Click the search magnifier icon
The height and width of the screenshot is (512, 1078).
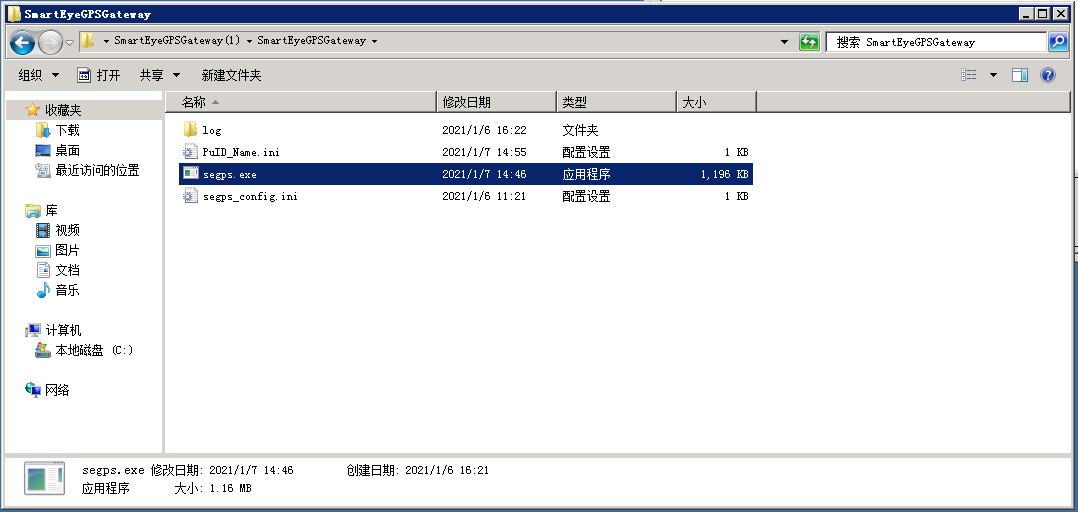point(1057,42)
